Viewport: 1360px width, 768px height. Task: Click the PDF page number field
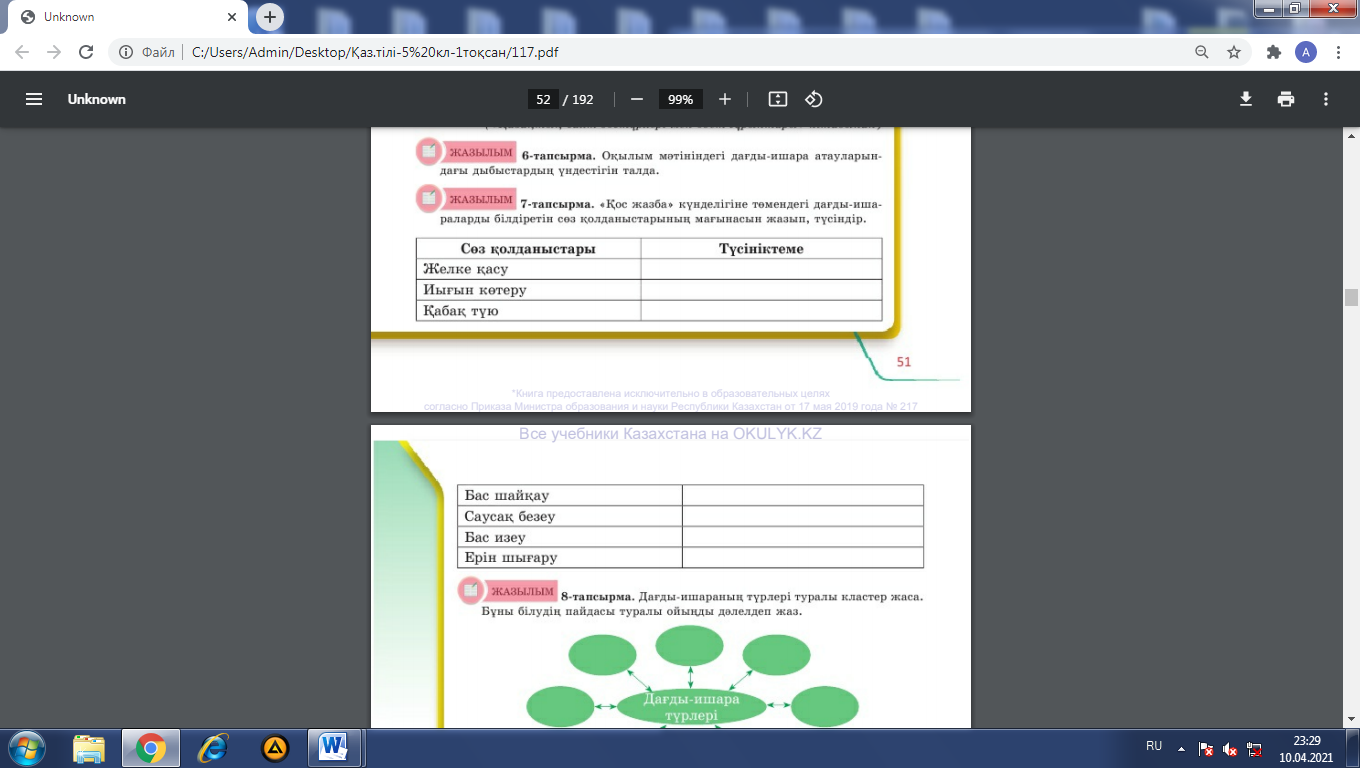pos(543,99)
